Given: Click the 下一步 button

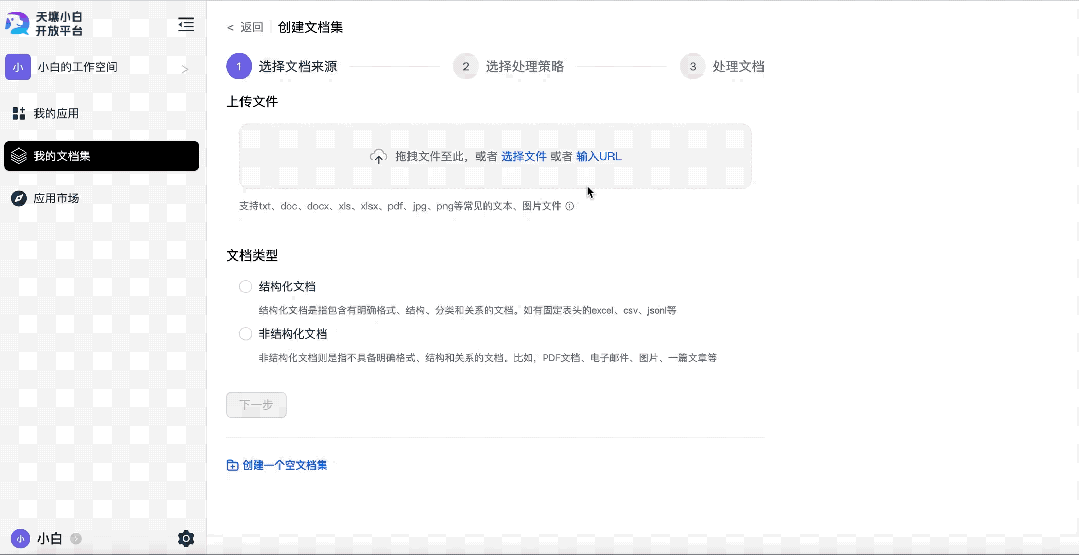Looking at the screenshot, I should [x=256, y=405].
